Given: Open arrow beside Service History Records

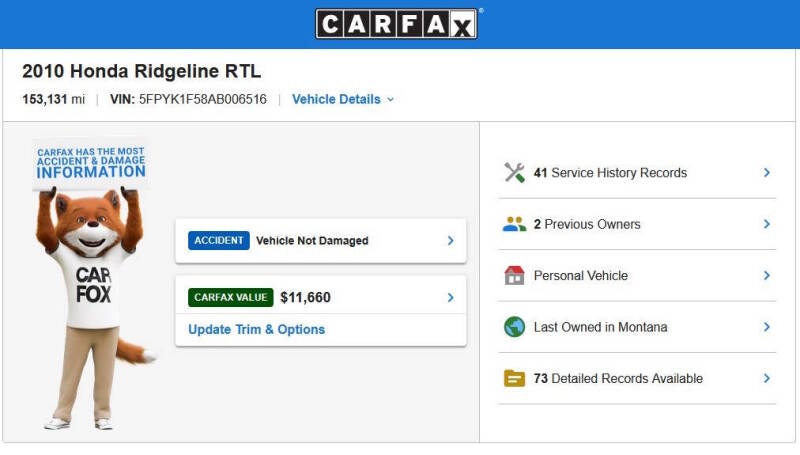Looking at the screenshot, I should click(x=766, y=172).
